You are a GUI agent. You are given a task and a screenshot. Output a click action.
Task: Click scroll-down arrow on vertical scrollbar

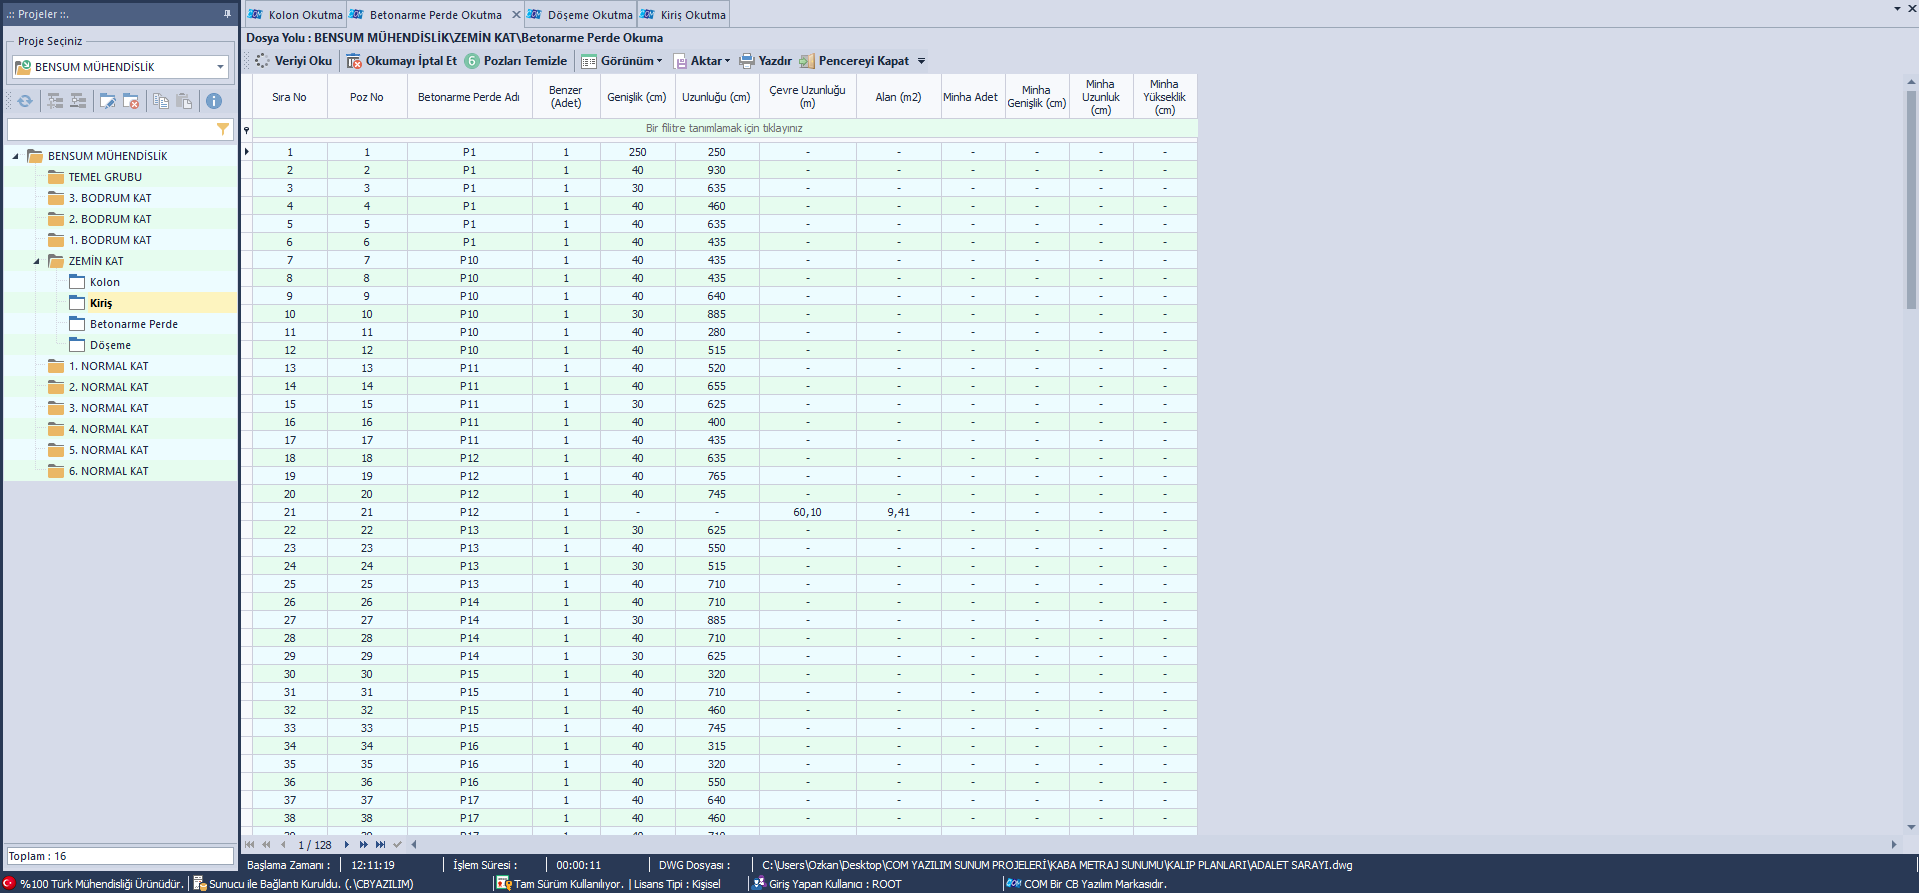pos(1912,827)
